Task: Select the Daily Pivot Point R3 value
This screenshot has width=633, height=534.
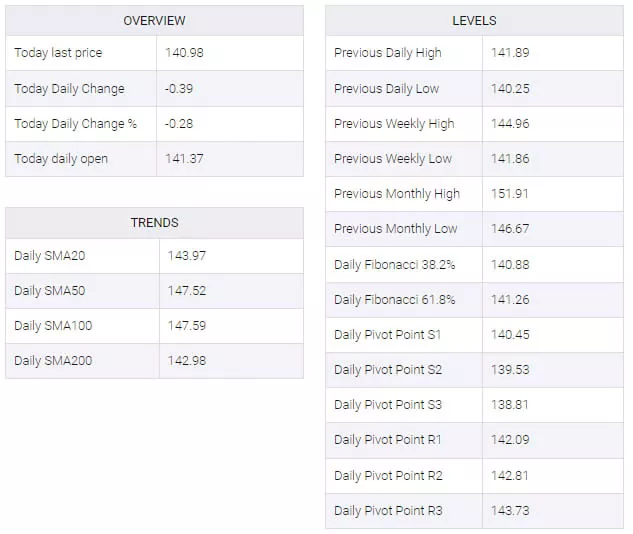Action: 509,511
